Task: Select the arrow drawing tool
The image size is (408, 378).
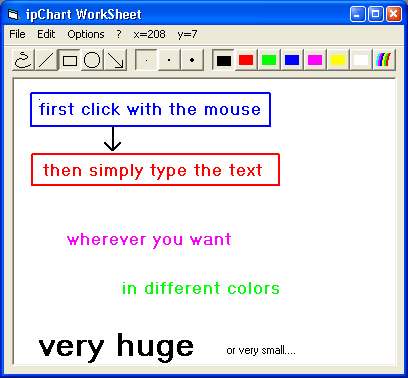Action: tap(115, 60)
